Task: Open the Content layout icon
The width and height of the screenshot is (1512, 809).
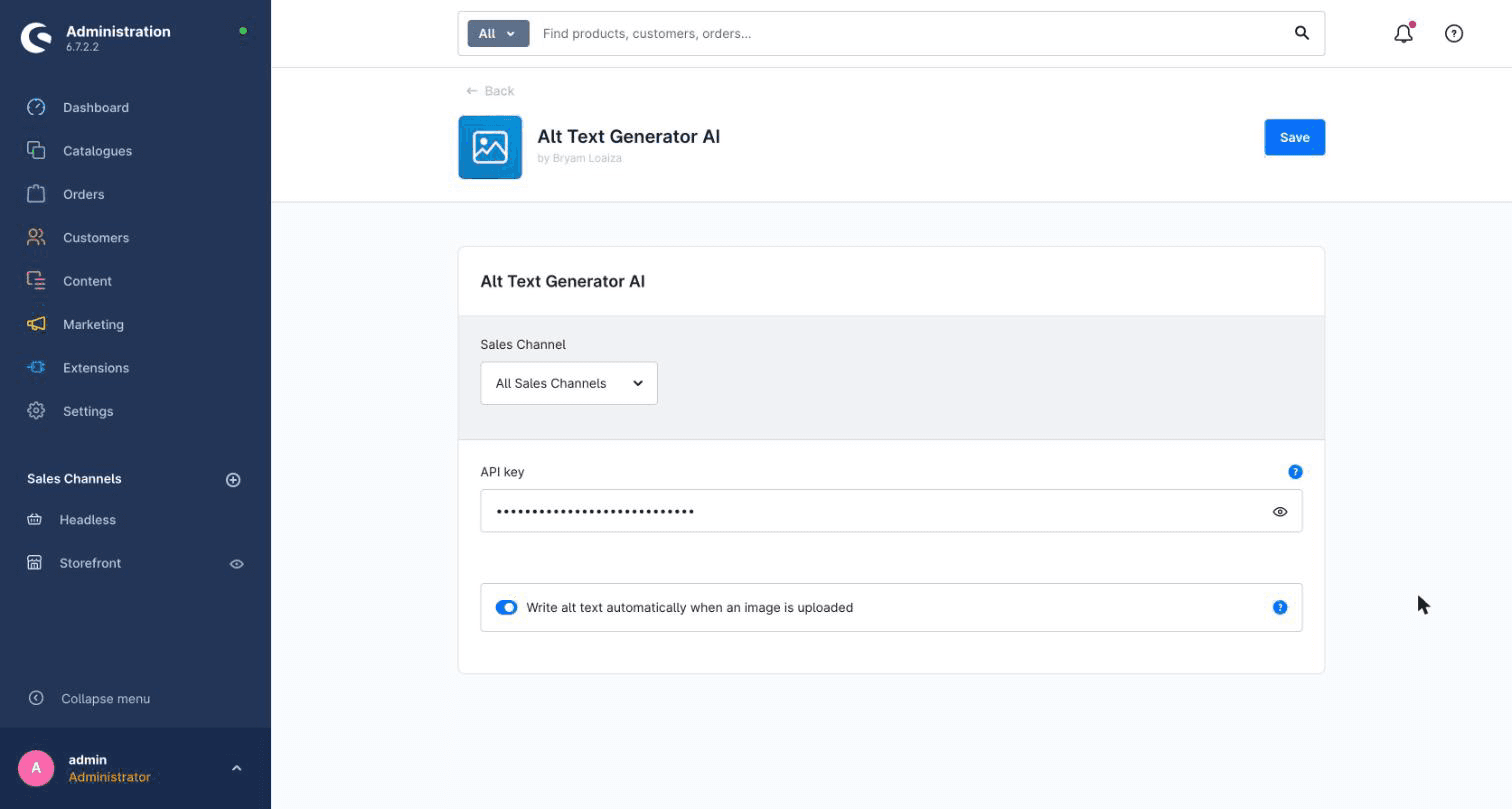Action: 36,281
